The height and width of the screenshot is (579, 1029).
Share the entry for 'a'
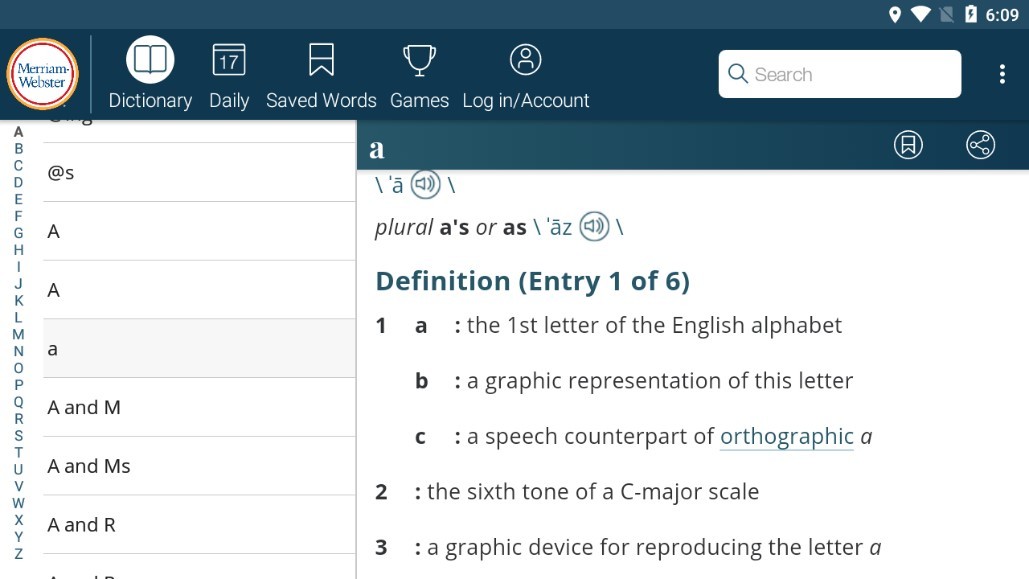980,145
